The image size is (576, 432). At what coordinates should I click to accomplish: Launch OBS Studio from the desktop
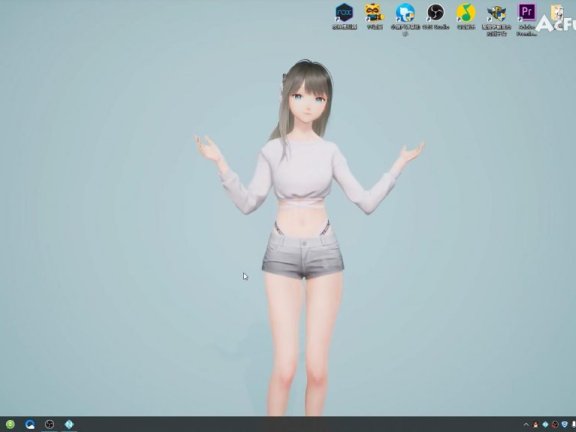pyautogui.click(x=436, y=17)
